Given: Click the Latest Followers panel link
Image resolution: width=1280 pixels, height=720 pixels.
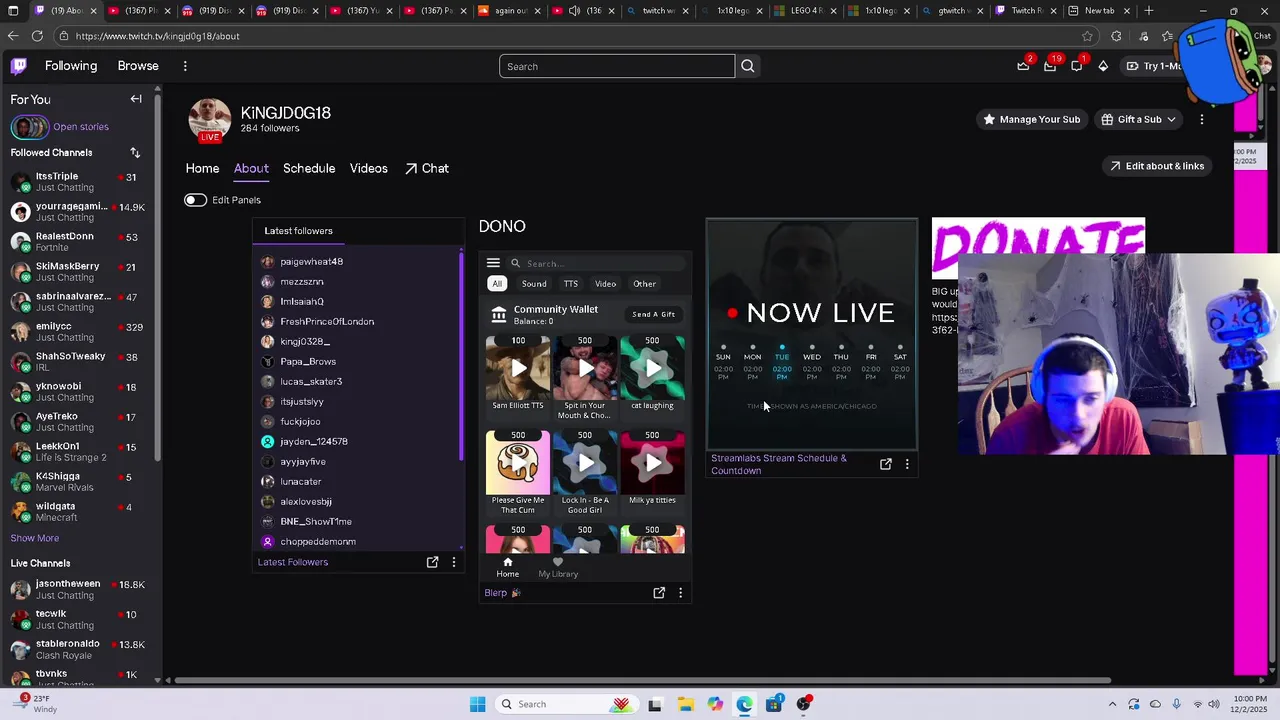Looking at the screenshot, I should 293,562.
